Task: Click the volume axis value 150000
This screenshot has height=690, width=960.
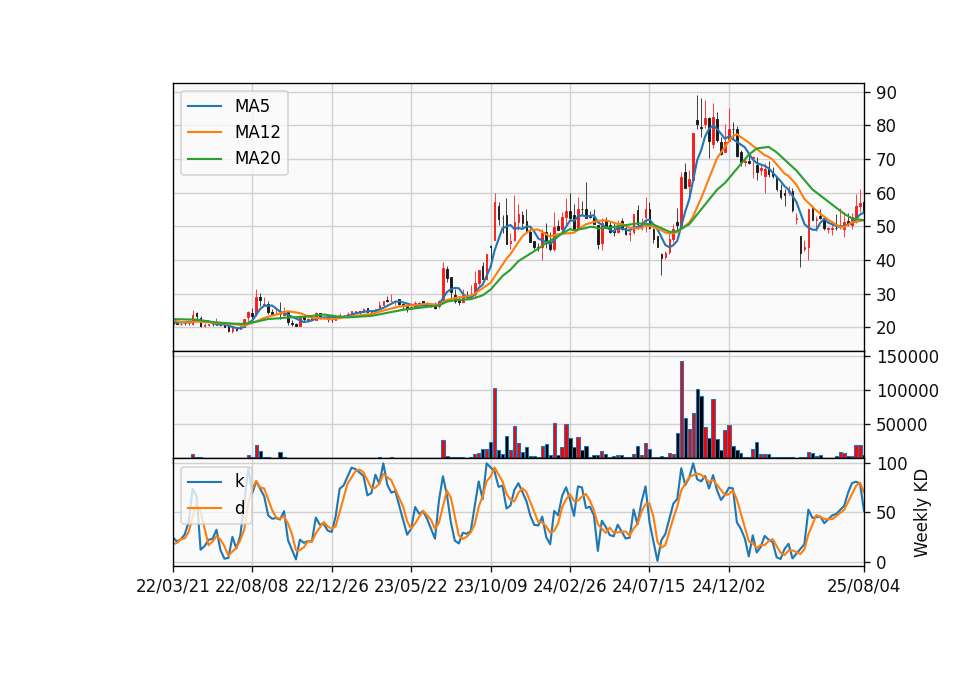Action: (x=907, y=357)
